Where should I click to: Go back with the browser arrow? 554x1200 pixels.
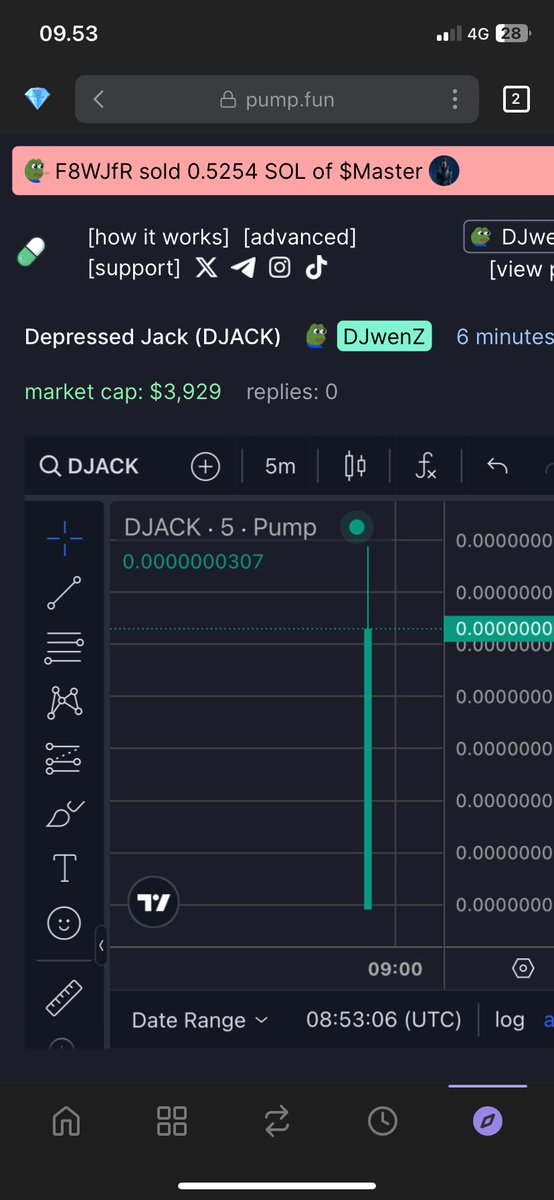98,99
